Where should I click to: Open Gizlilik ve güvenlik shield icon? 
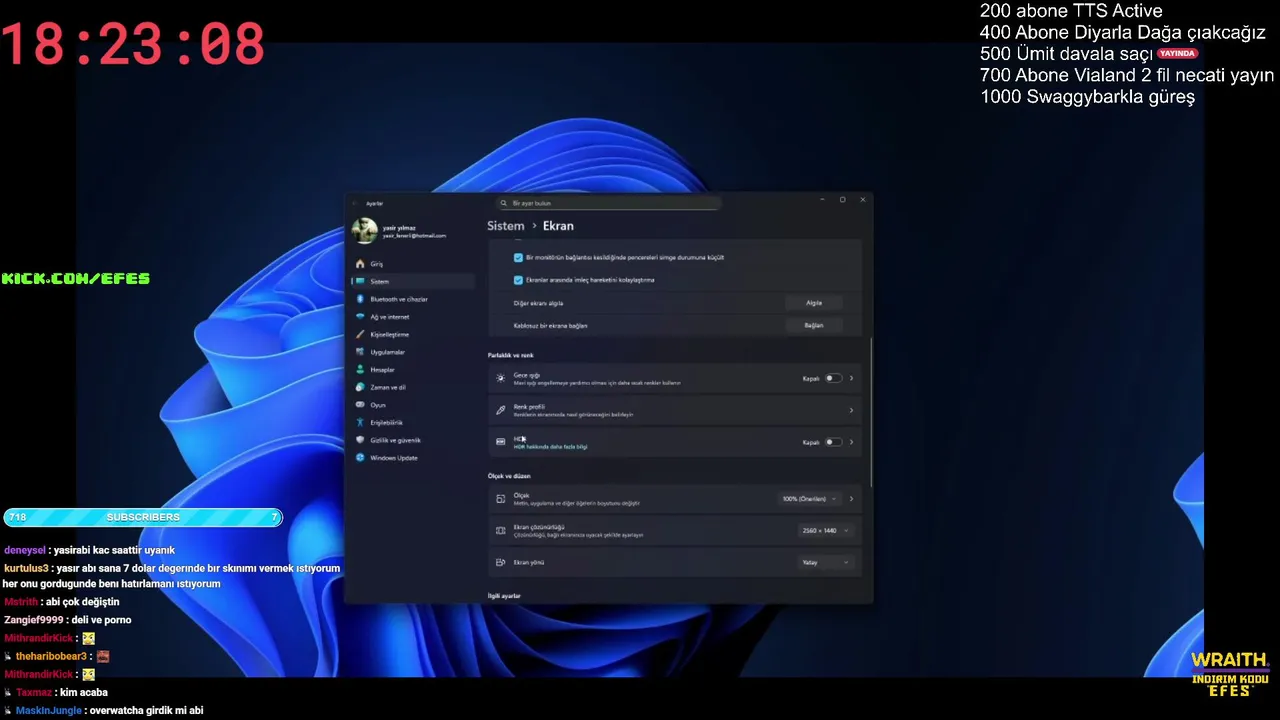(x=360, y=440)
